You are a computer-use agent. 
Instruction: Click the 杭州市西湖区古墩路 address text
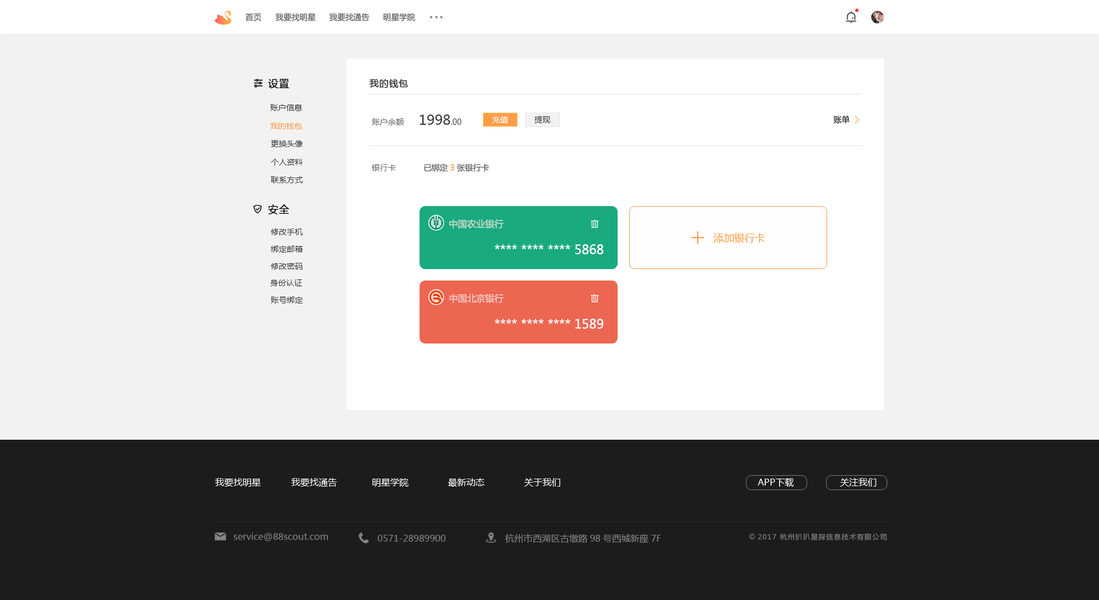[582, 538]
